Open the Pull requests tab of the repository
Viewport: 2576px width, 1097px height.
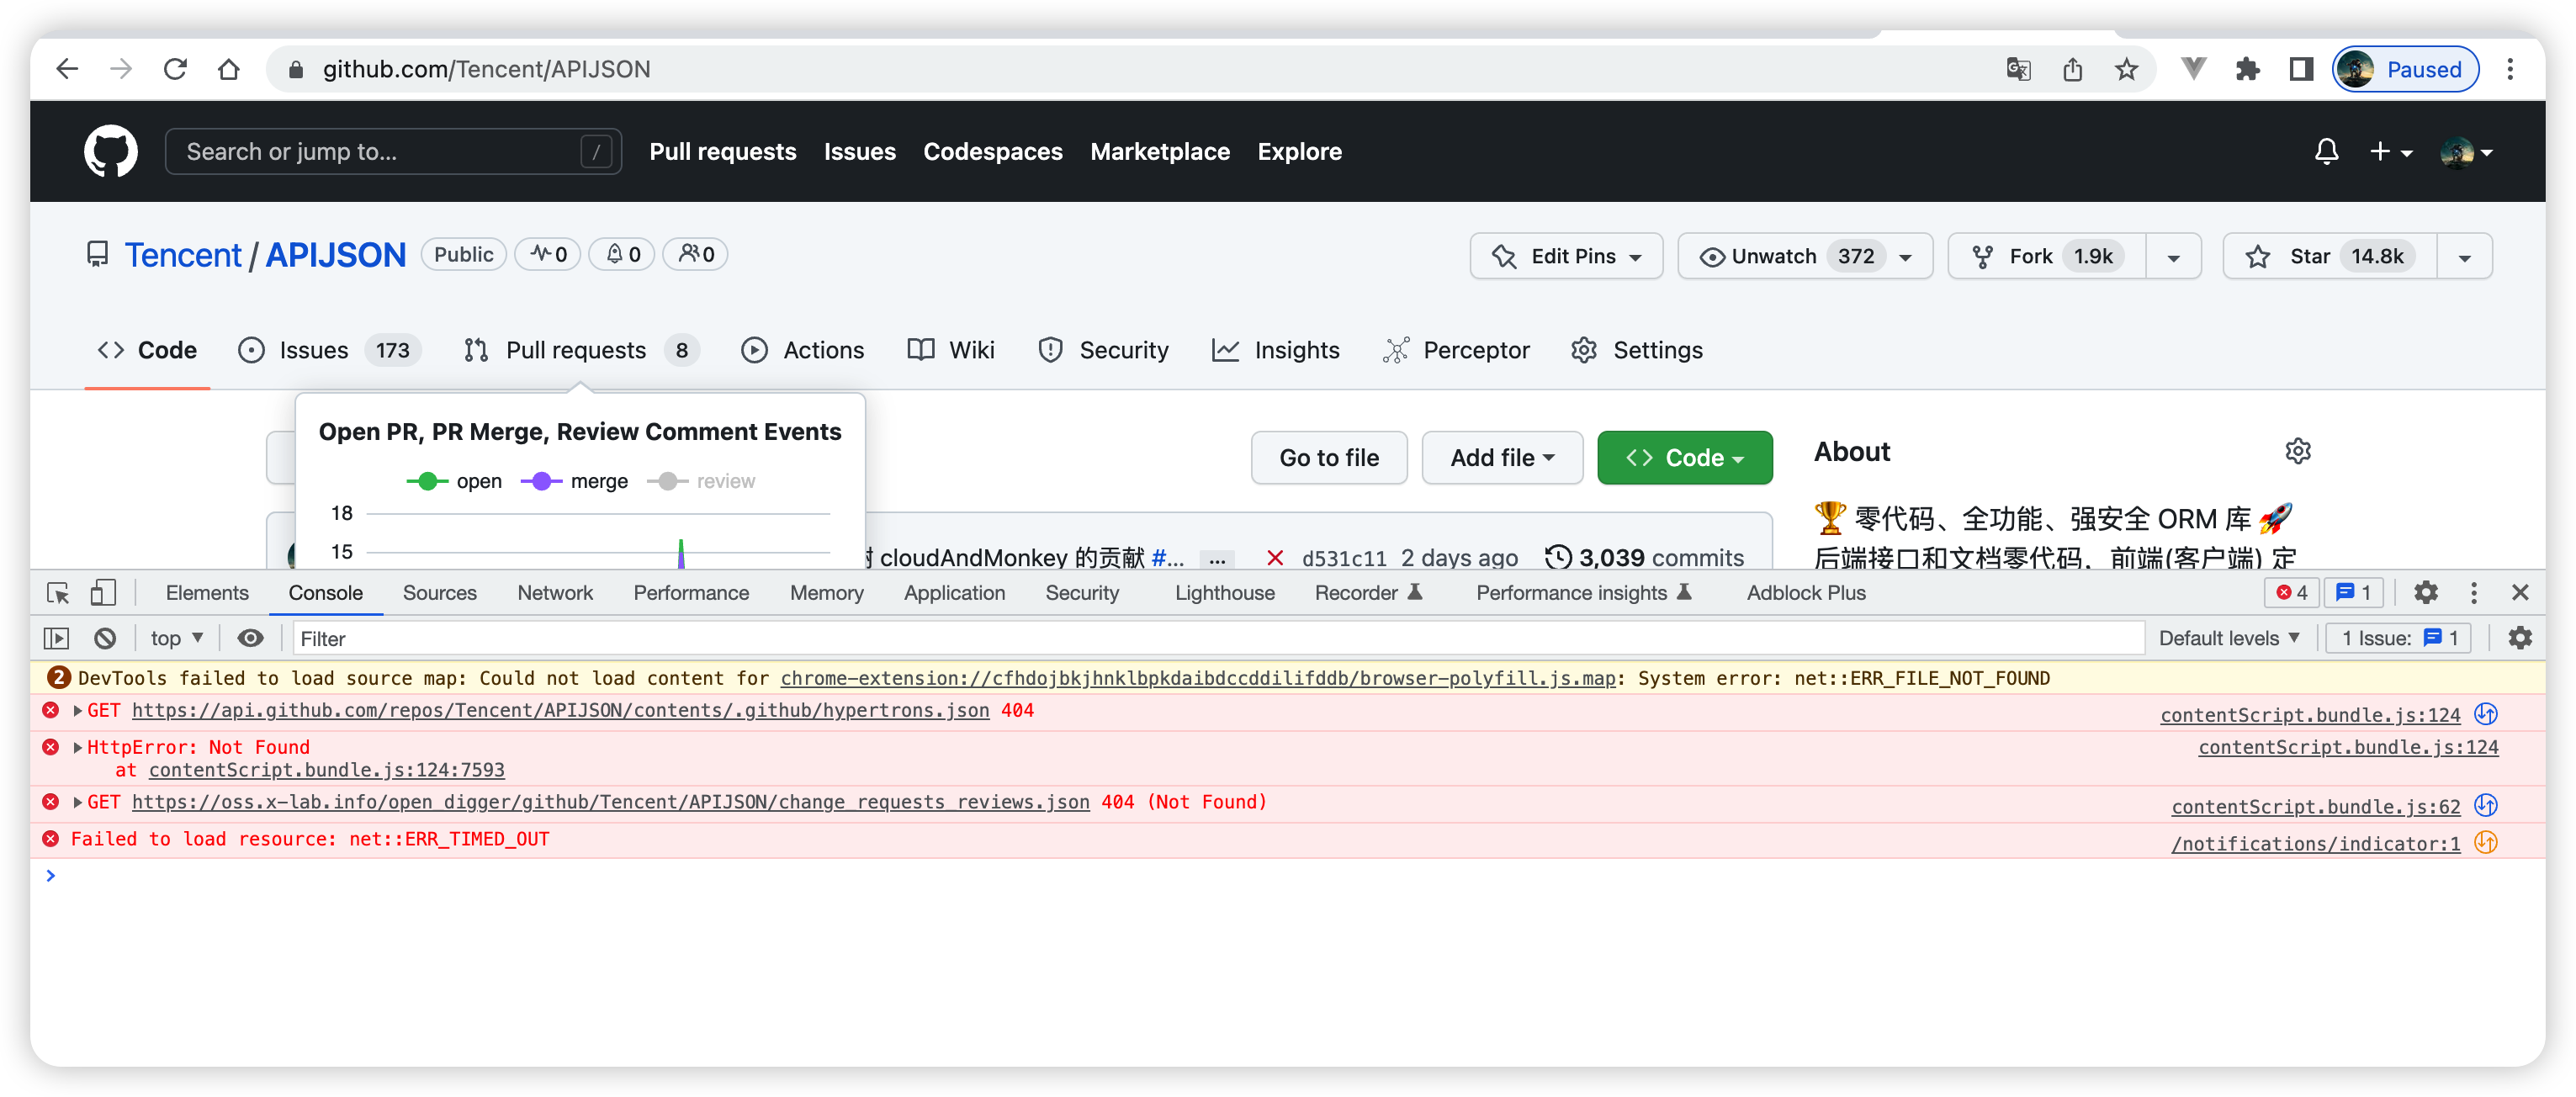(x=576, y=350)
